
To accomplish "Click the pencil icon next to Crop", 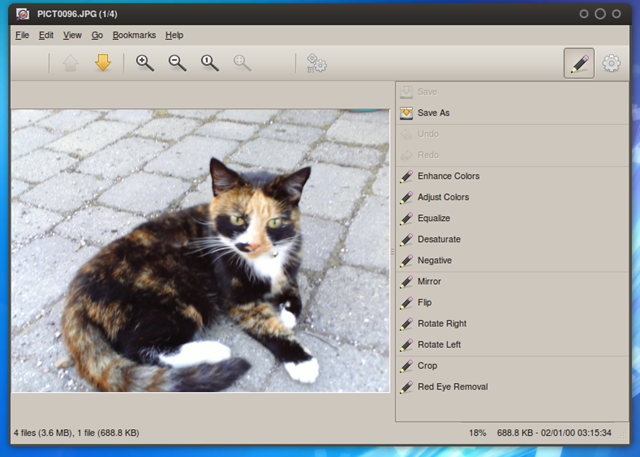I will tap(406, 366).
